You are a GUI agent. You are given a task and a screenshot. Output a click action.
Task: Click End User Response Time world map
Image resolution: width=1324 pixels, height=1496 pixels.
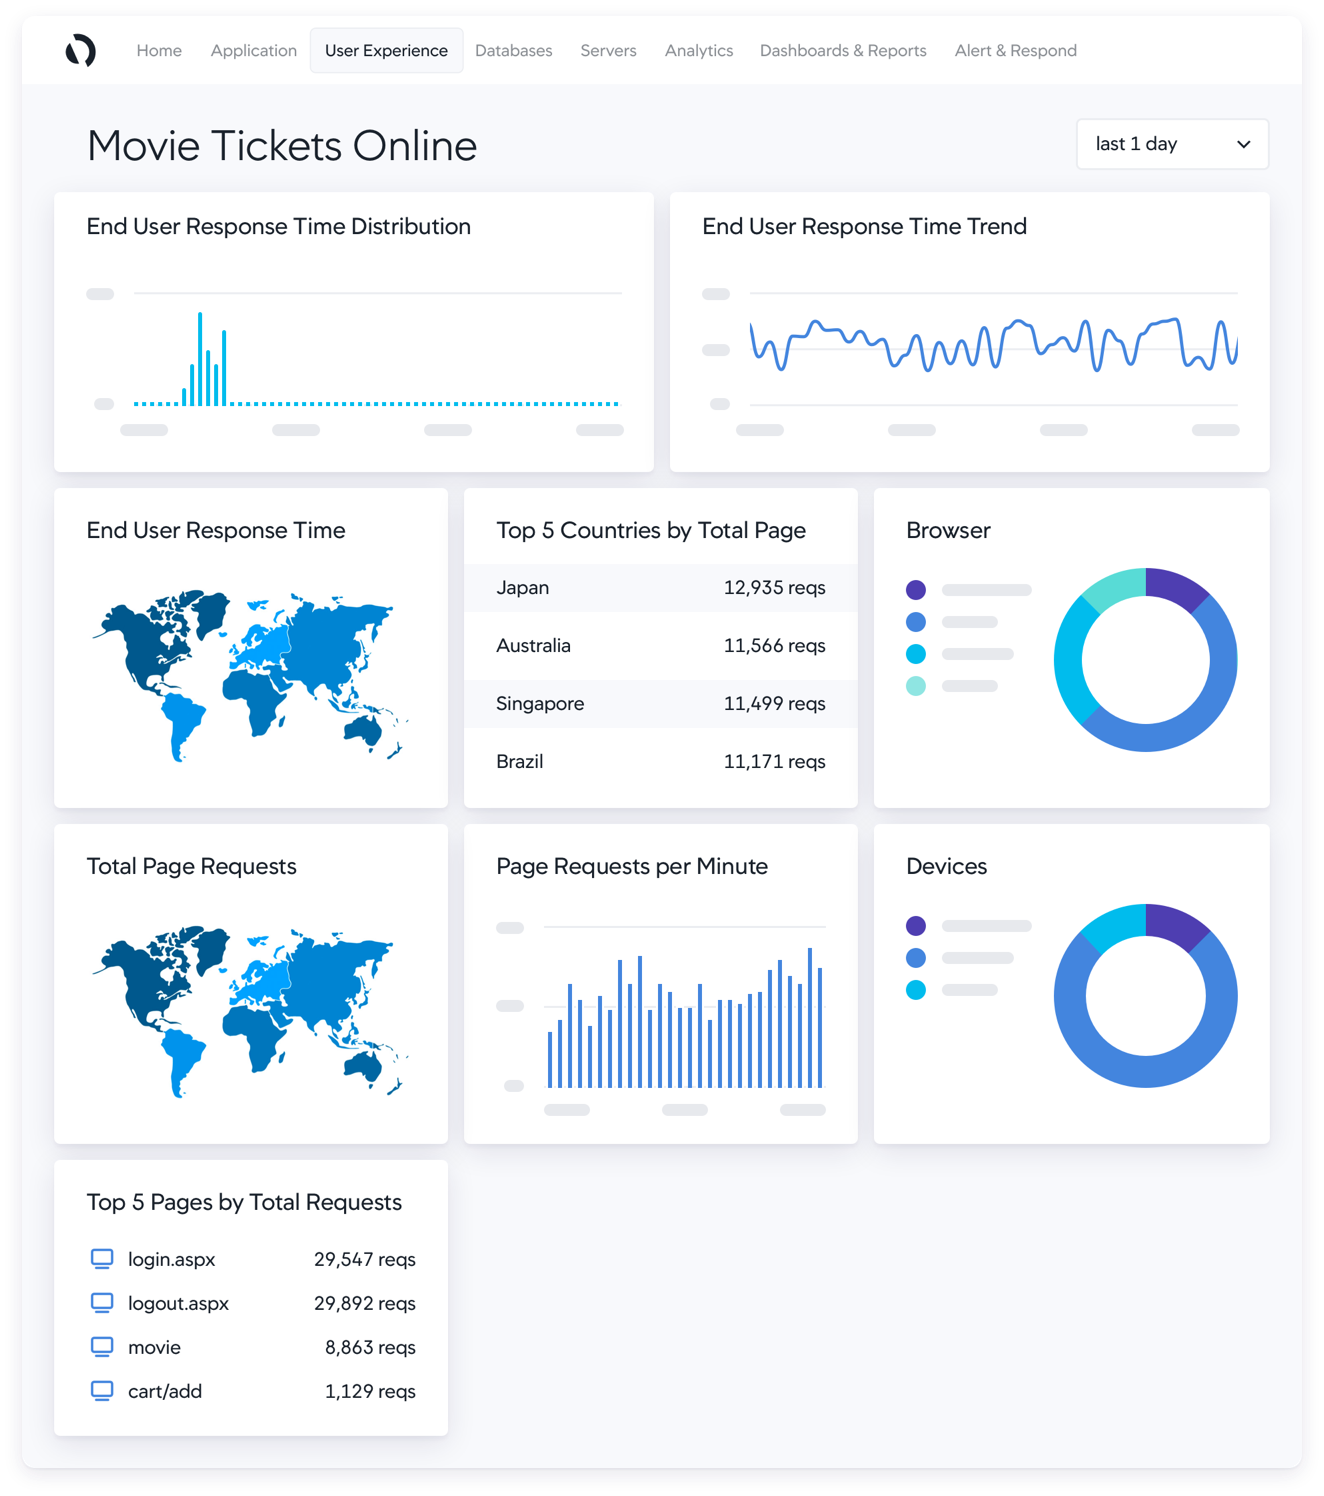coord(250,675)
